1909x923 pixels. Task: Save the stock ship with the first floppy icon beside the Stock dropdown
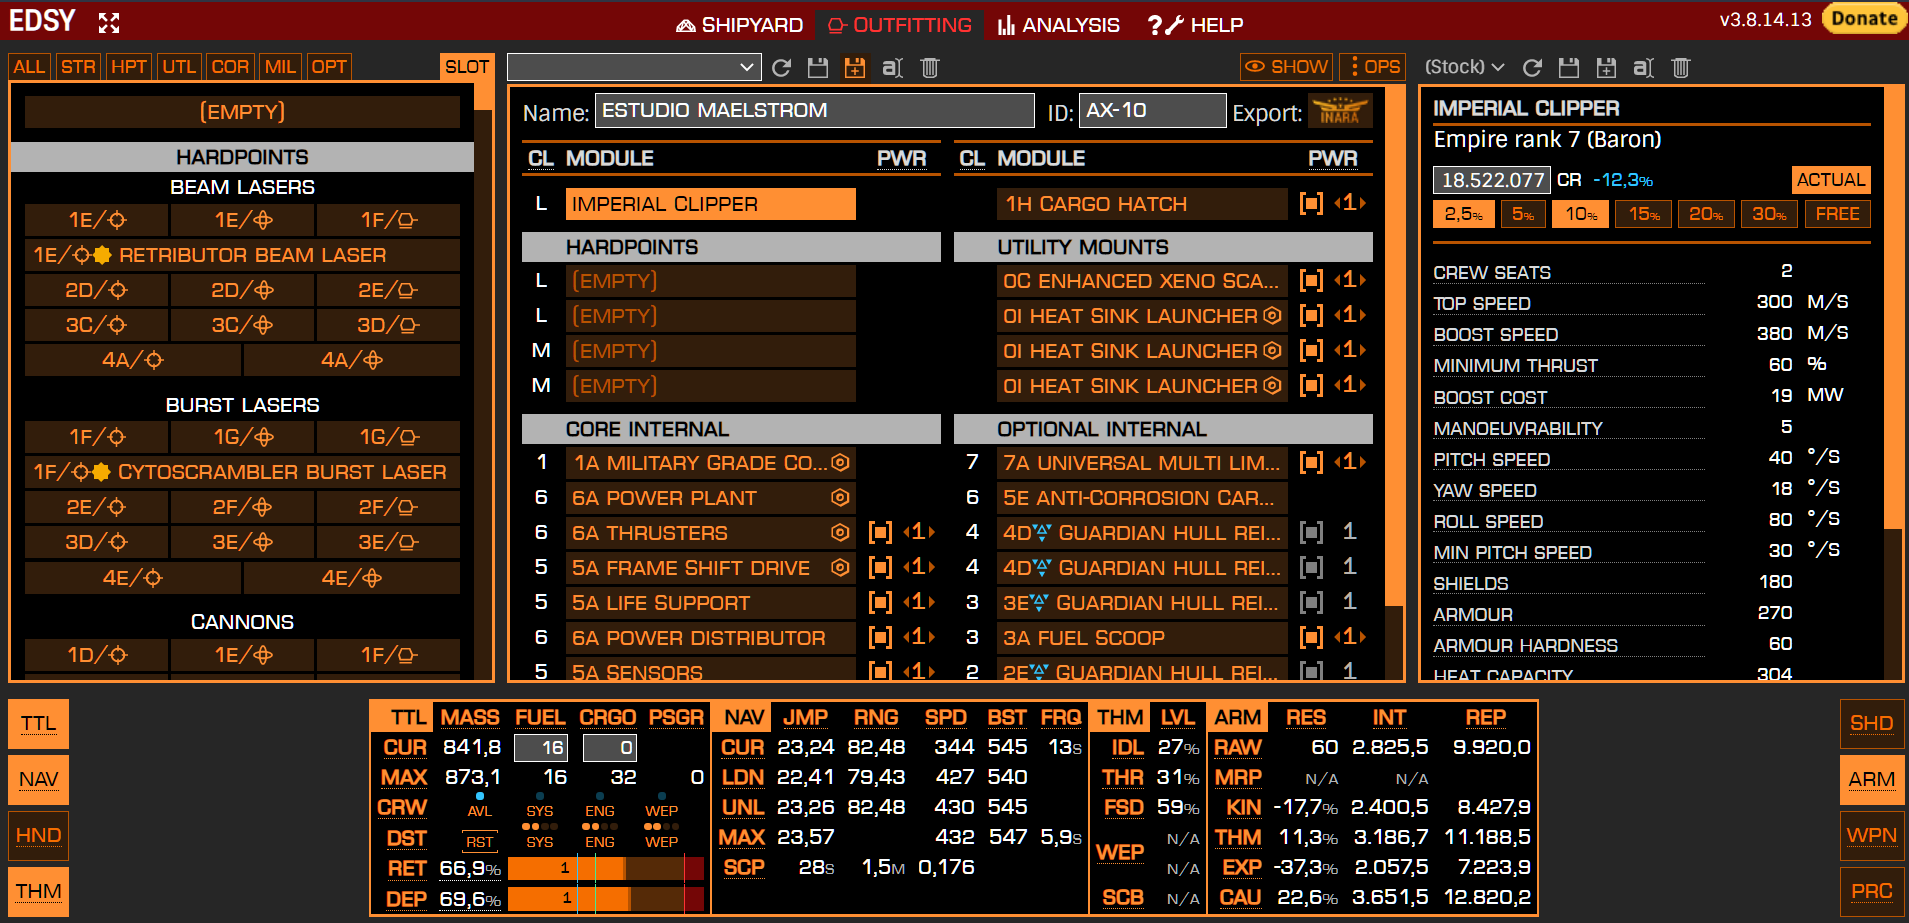click(1569, 68)
